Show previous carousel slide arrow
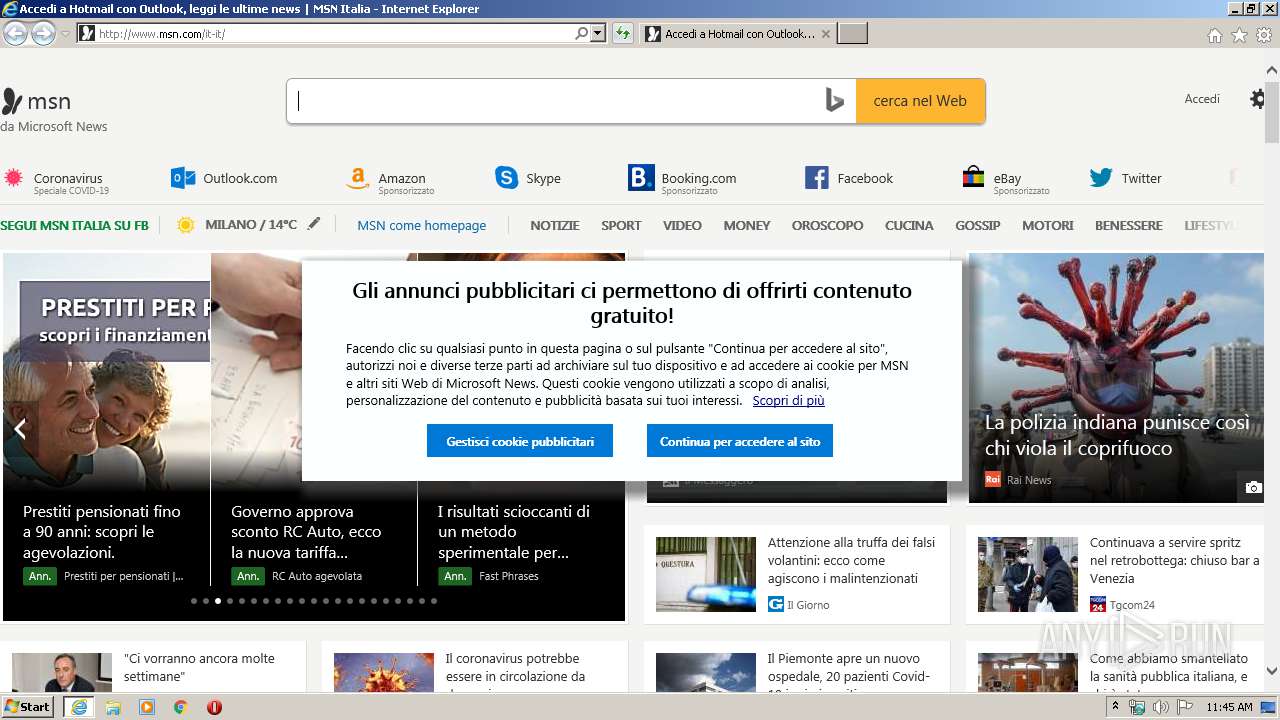Screen dimensions: 1280x720 [x=19, y=429]
